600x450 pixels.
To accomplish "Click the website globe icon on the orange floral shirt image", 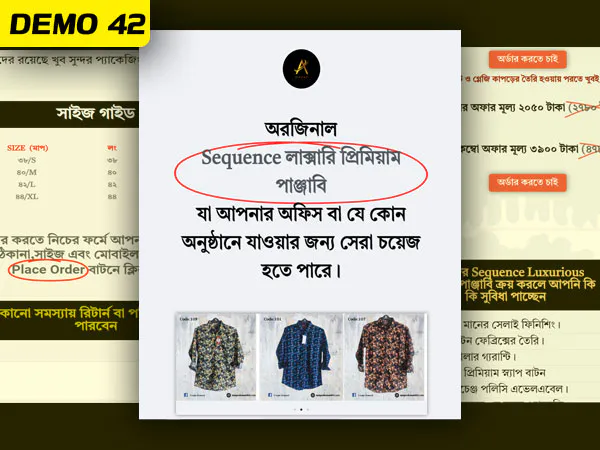I will click(x=397, y=395).
